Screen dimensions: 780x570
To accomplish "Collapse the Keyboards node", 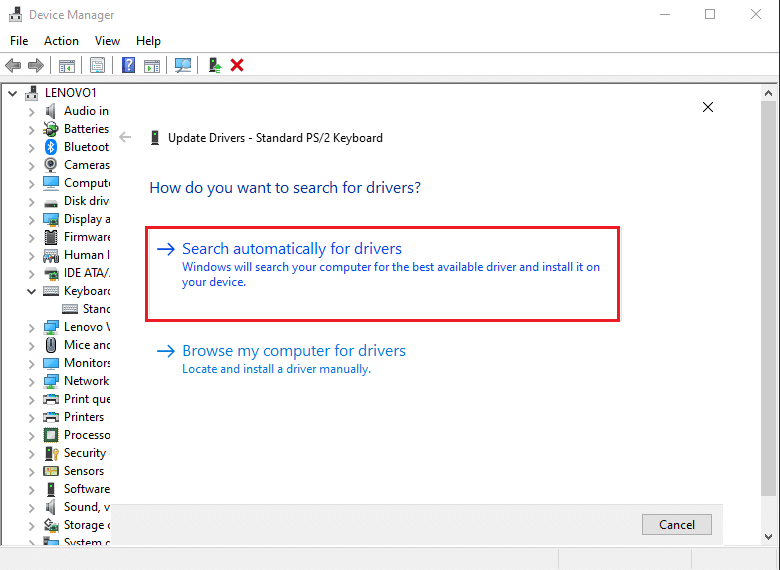I will (31, 291).
